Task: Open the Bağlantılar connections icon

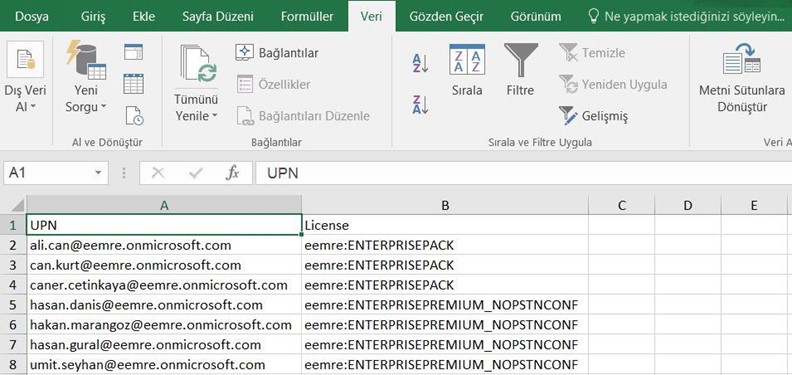Action: point(277,53)
